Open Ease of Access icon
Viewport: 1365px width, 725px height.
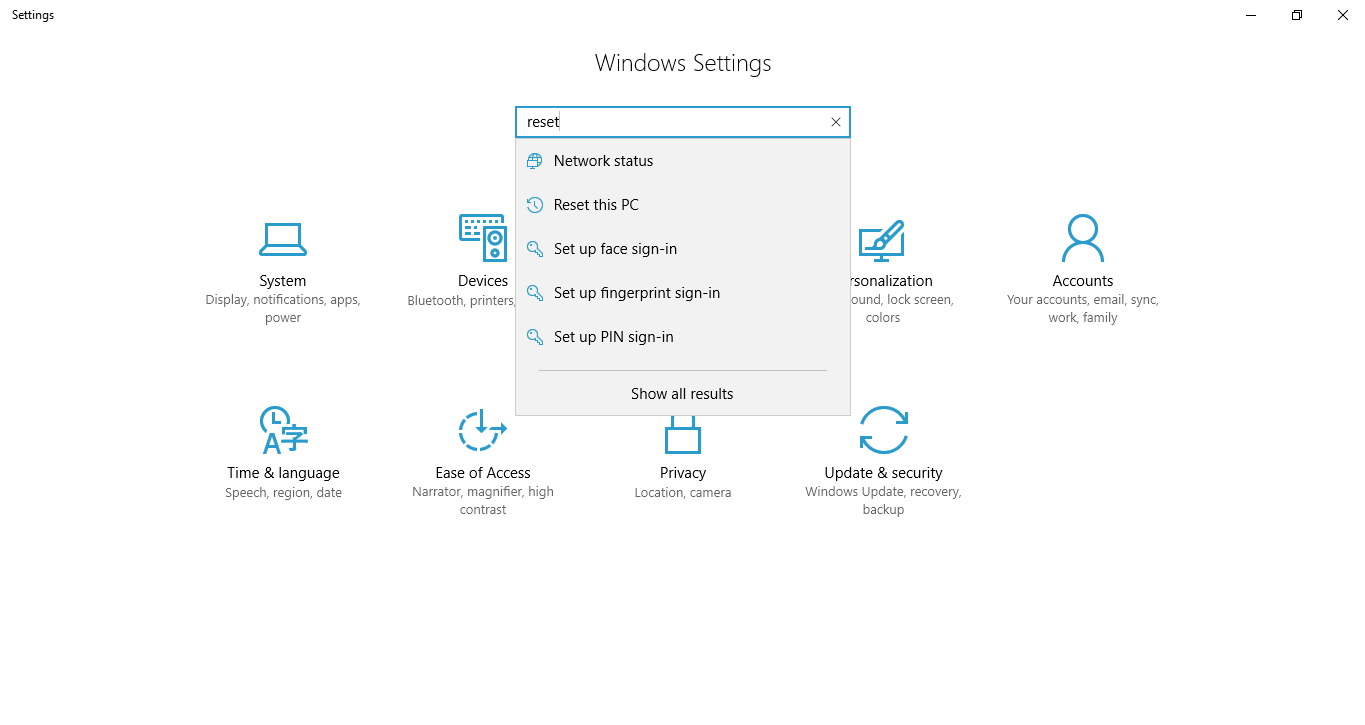[x=483, y=431]
